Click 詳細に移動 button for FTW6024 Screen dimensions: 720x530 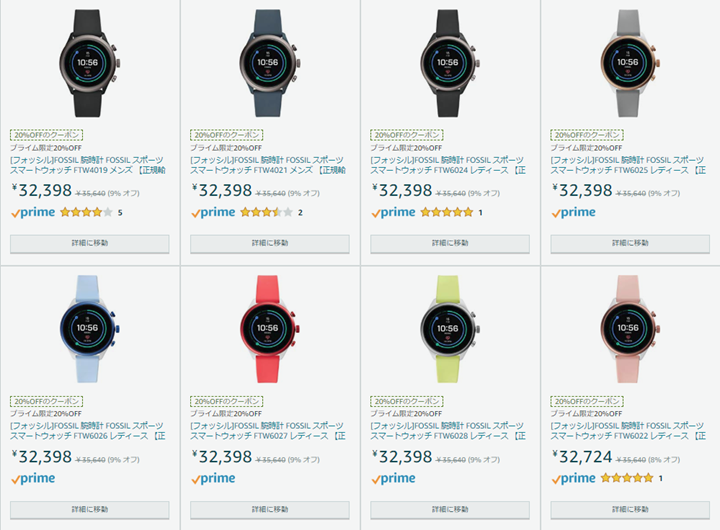coord(450,243)
